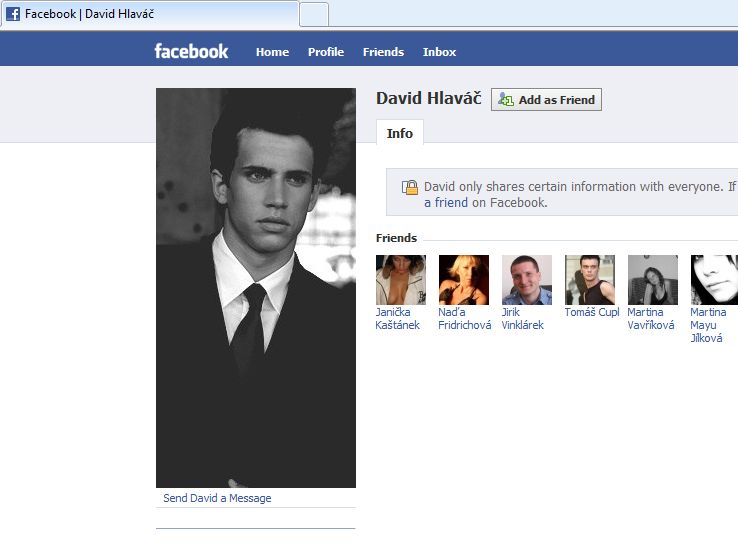The image size is (738, 543).
Task: Click the Tomáš Cupl name link
Action: click(592, 312)
